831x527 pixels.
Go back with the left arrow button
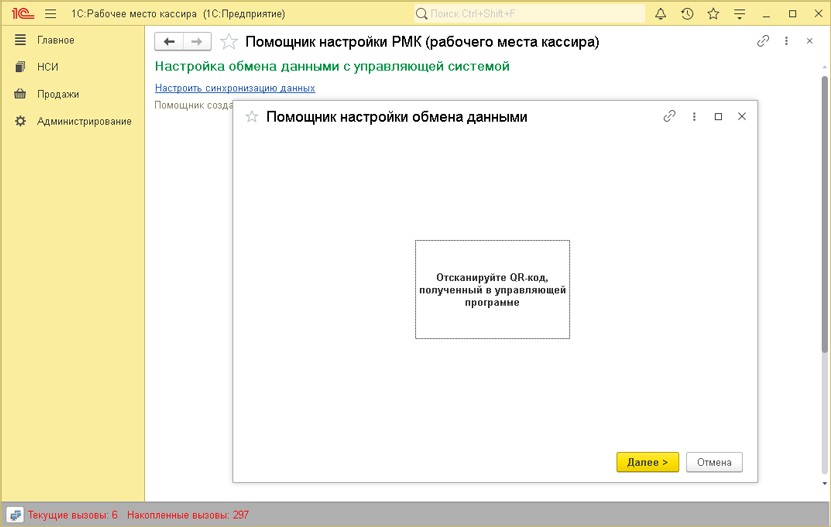click(x=169, y=41)
